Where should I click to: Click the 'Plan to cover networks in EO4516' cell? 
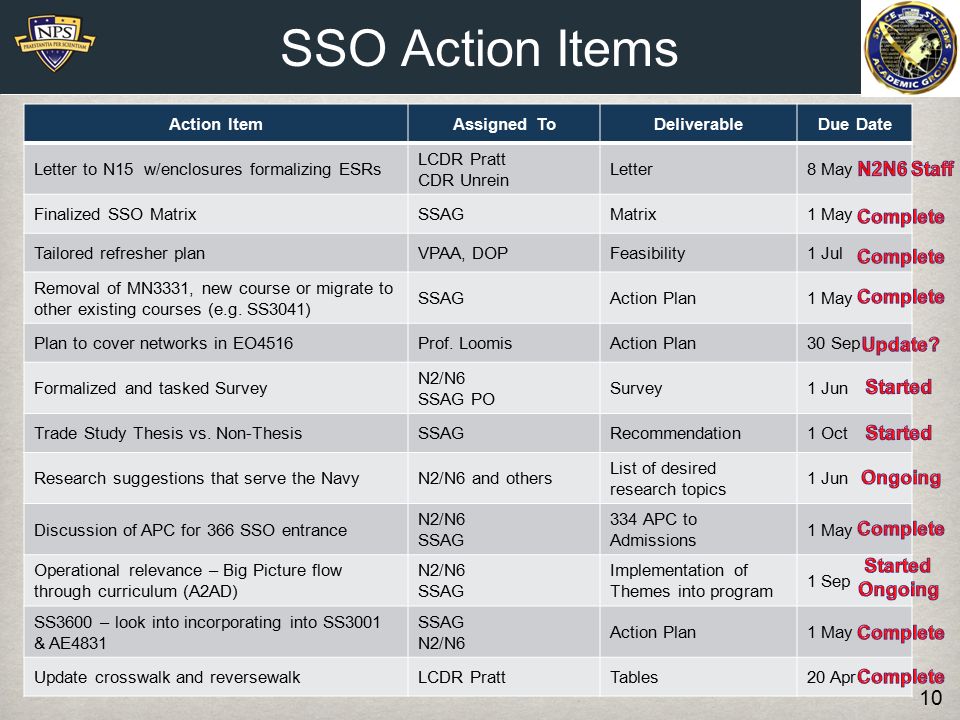click(x=216, y=343)
